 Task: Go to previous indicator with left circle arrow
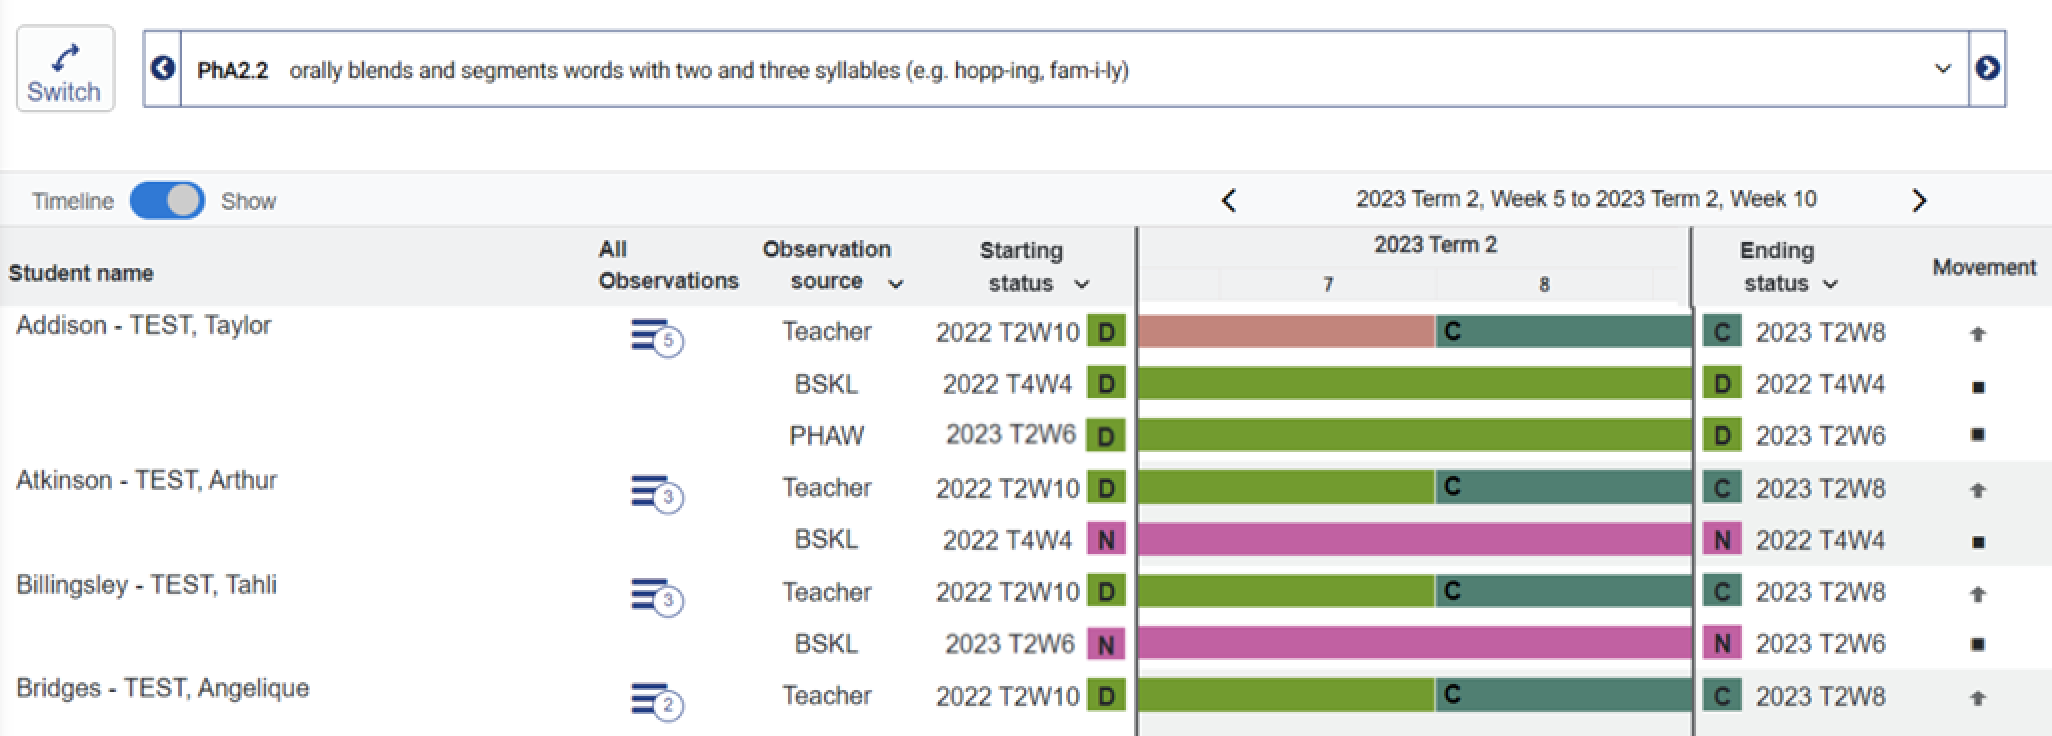point(162,69)
